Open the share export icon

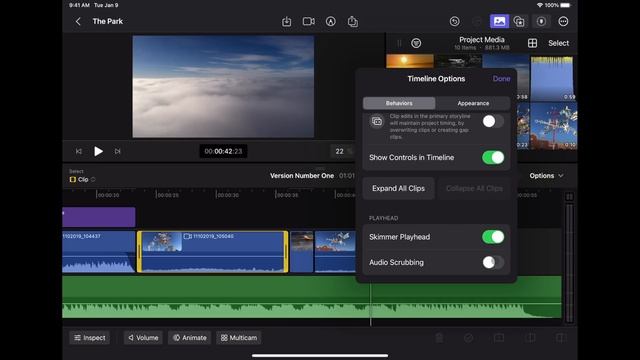click(x=353, y=21)
